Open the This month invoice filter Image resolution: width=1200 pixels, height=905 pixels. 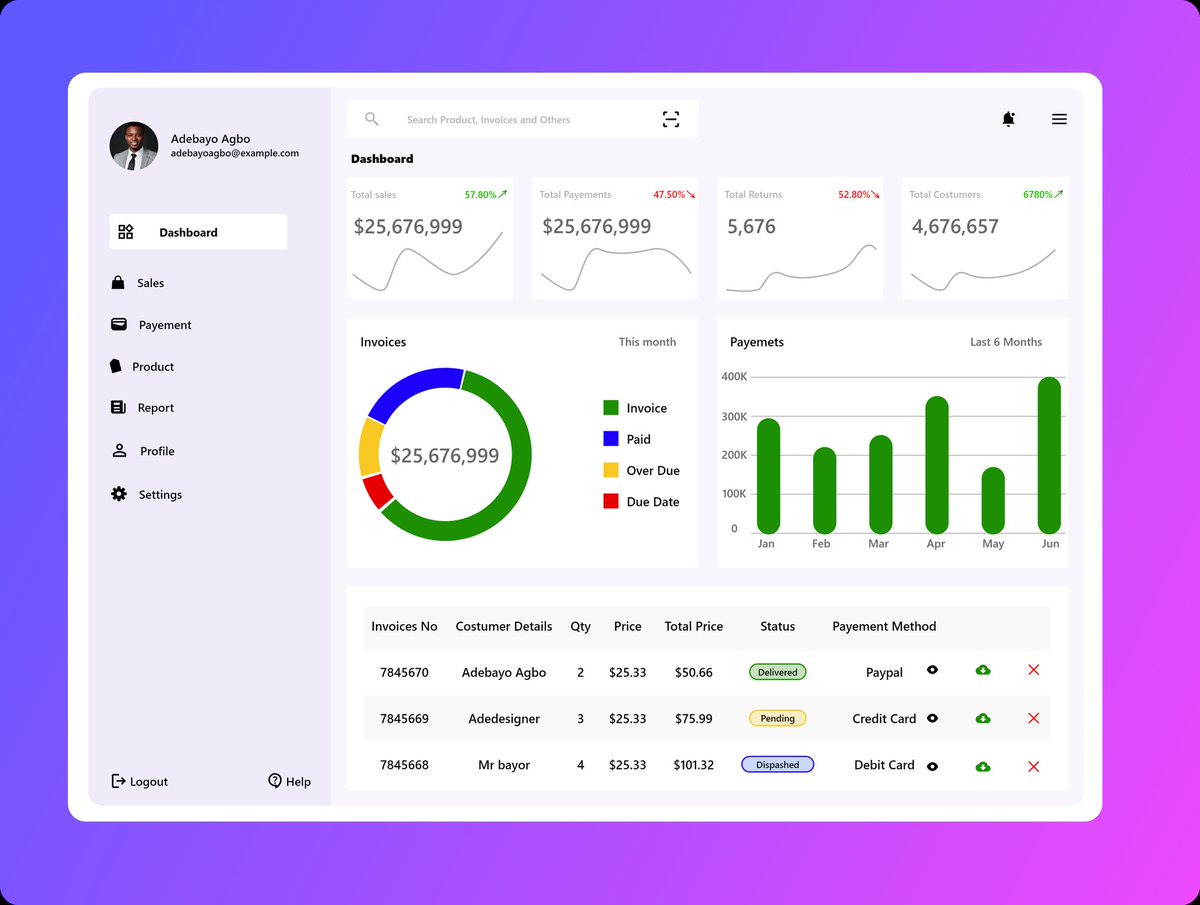[647, 341]
